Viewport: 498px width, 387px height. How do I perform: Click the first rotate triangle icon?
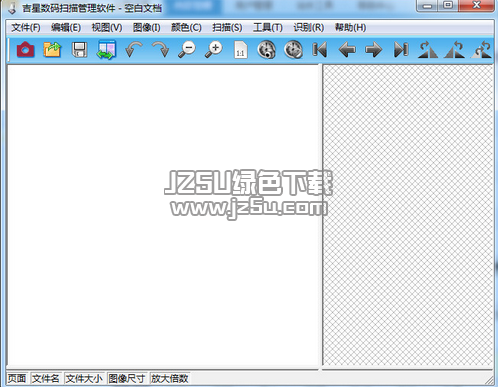click(428, 50)
